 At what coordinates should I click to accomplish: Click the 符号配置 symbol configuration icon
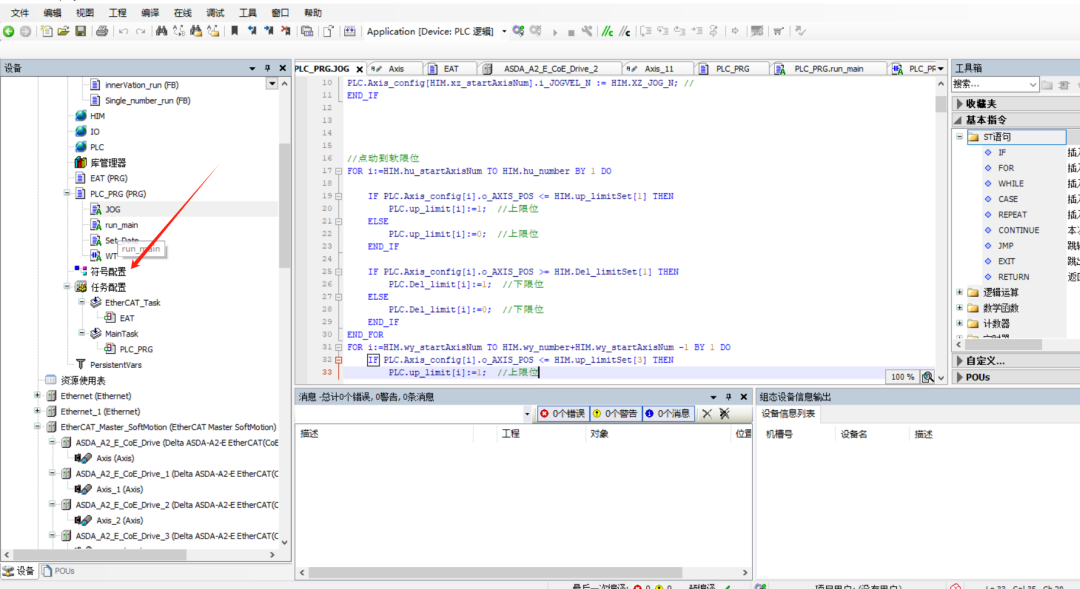pos(81,271)
